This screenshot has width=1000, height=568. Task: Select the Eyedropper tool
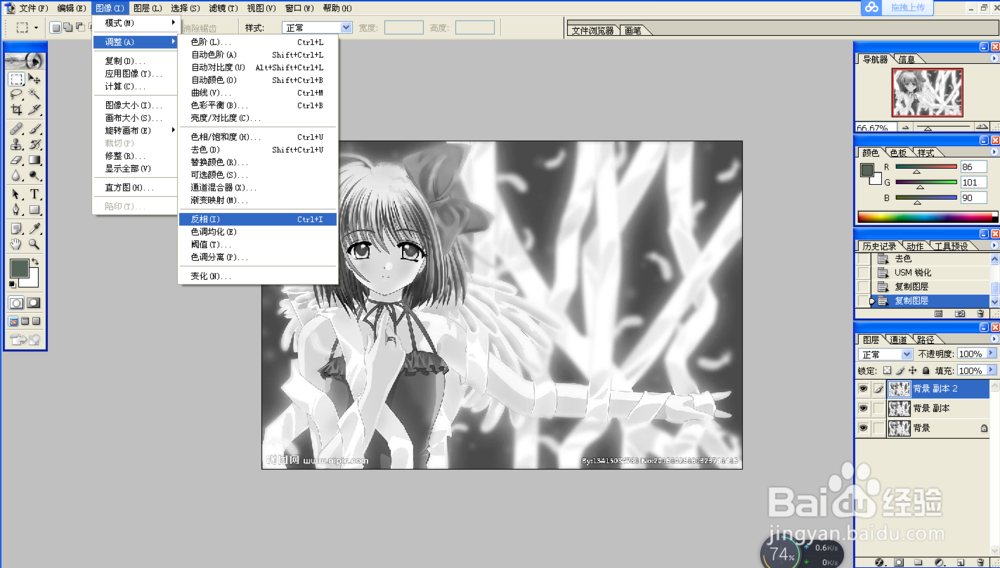point(34,228)
